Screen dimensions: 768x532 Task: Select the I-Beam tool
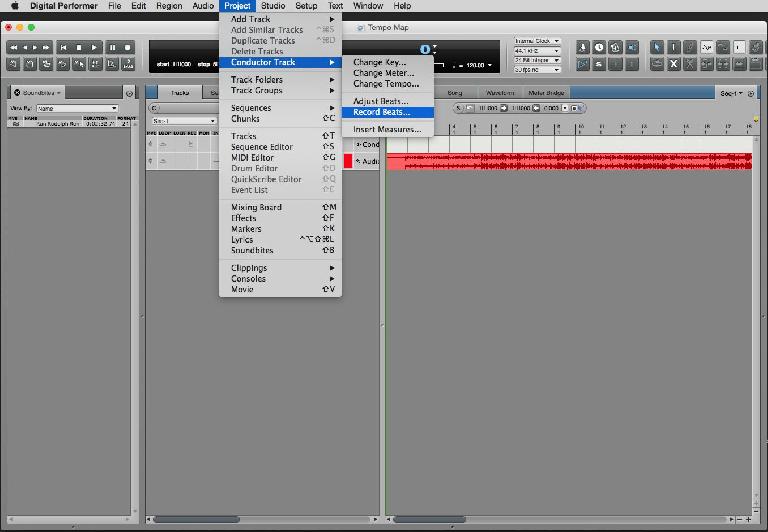tap(673, 48)
